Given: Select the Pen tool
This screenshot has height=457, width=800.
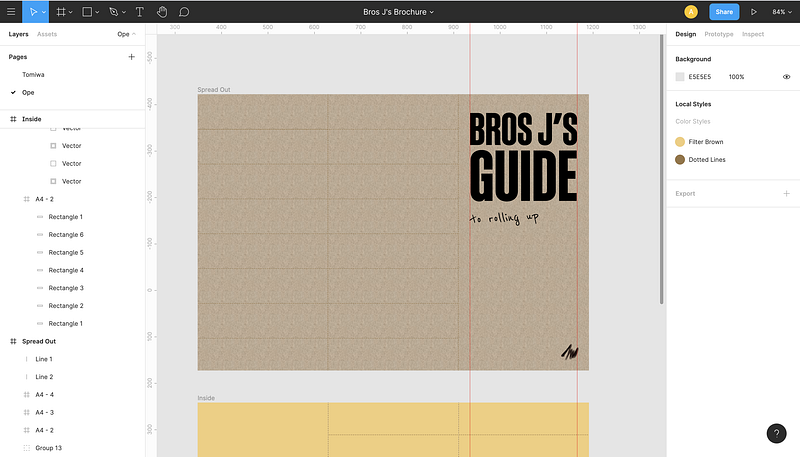Looking at the screenshot, I should point(113,12).
